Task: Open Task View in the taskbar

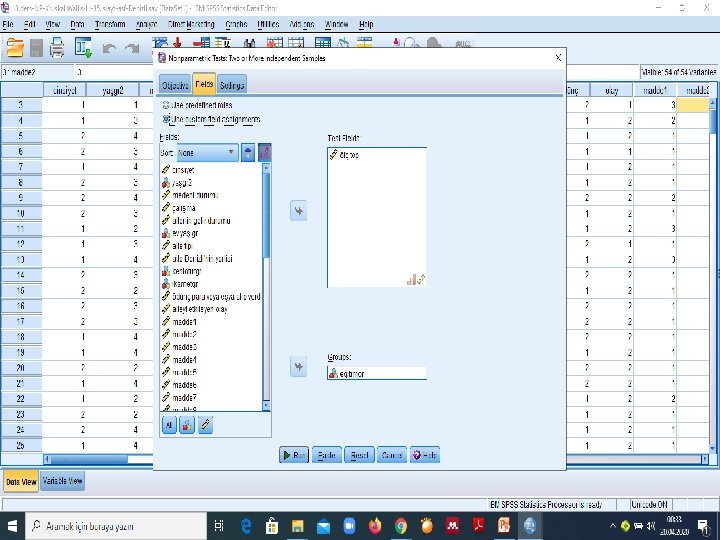Action: coord(219,526)
